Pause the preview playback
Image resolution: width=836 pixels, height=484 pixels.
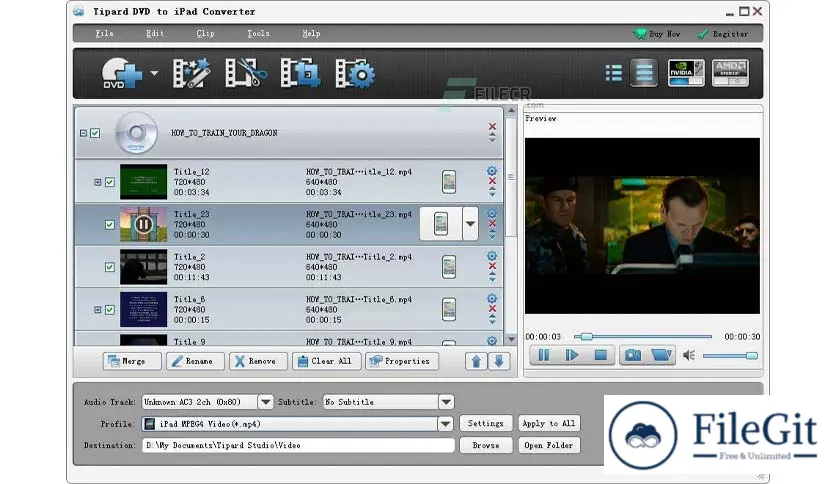click(x=544, y=355)
